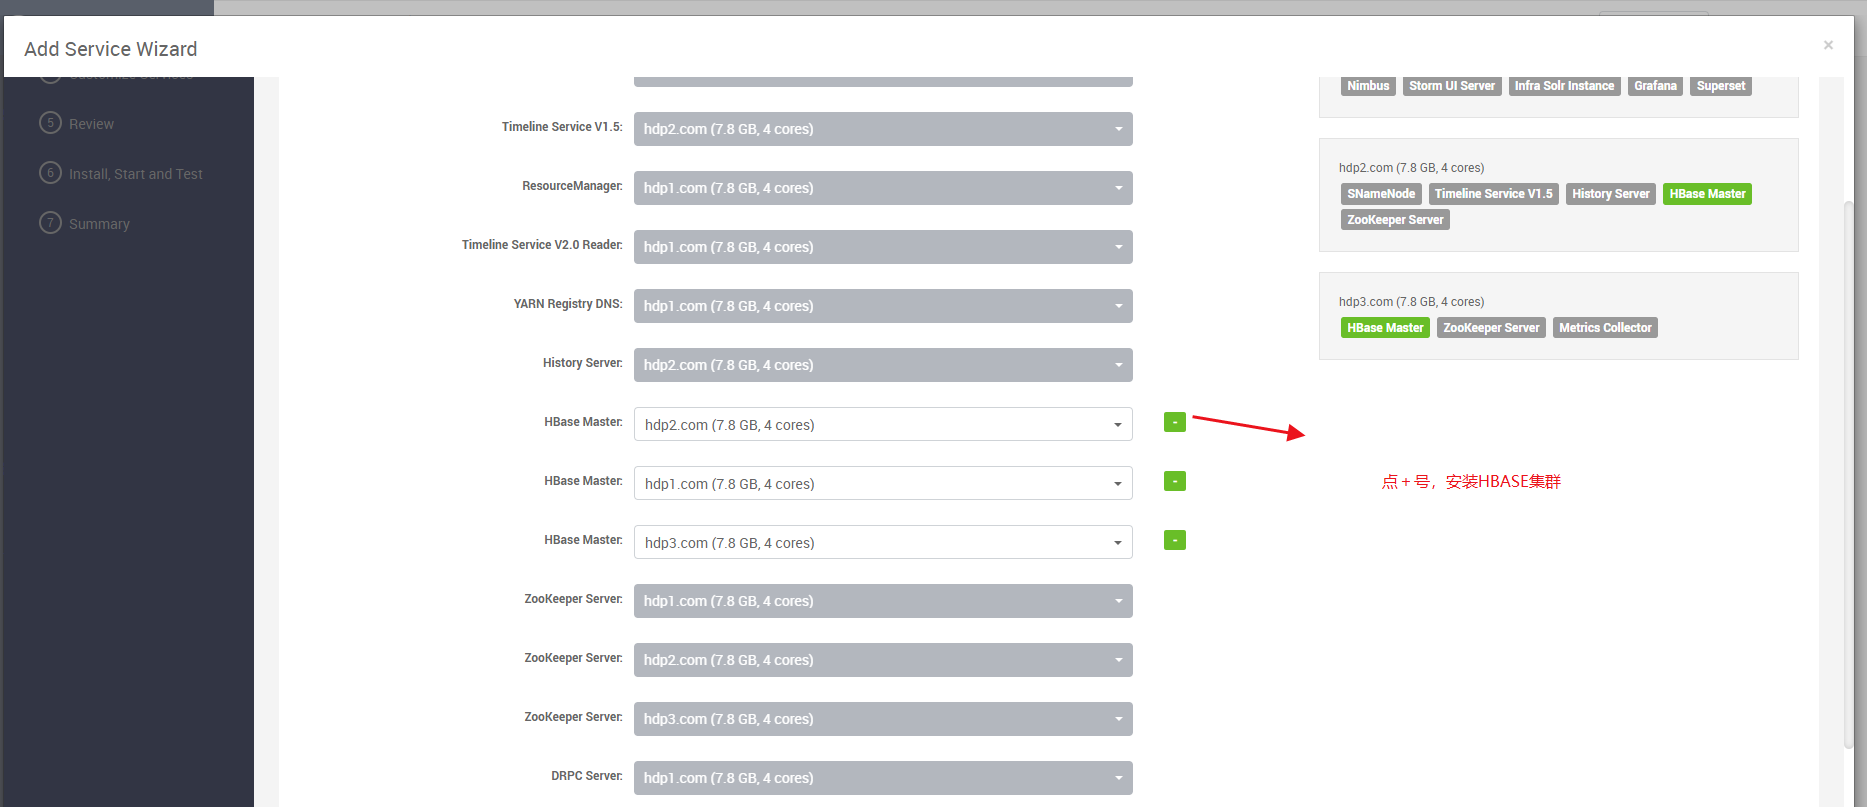Go to the Summary wizard step

pos(99,224)
